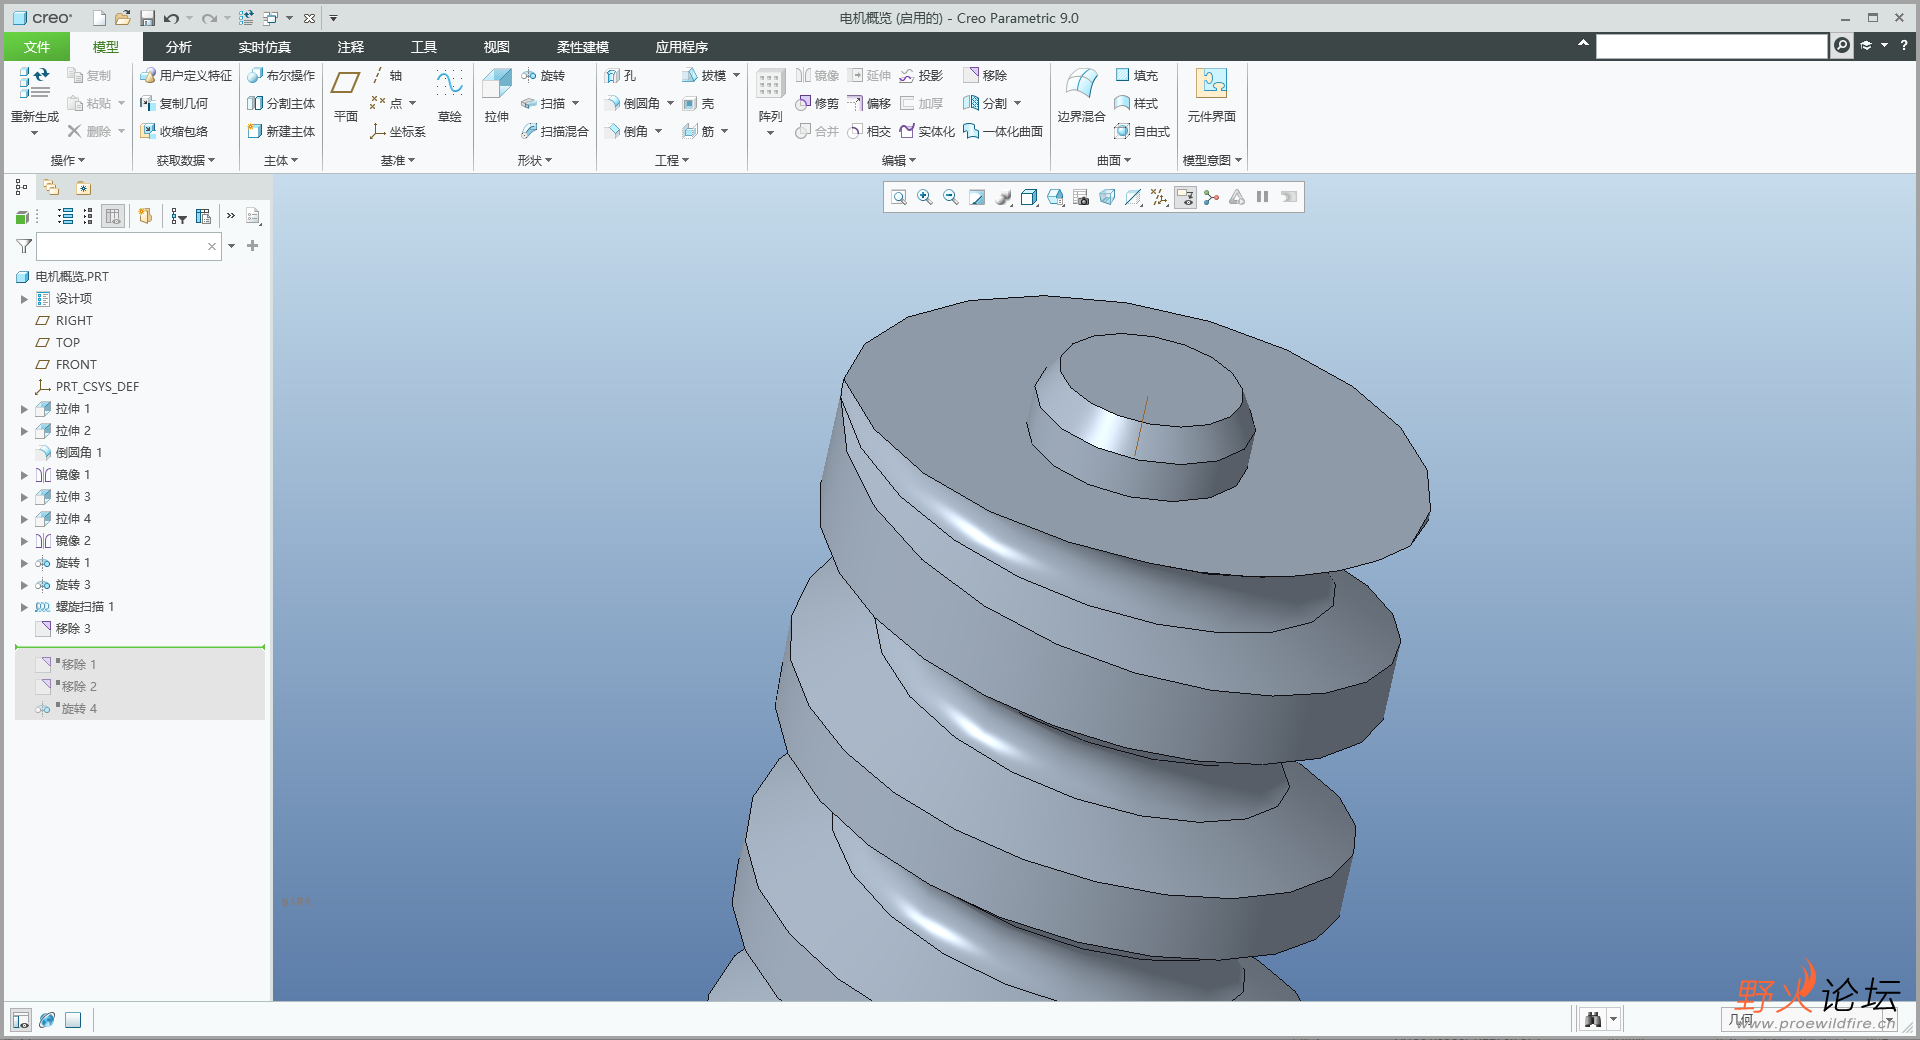
Task: Open the 文件 menu
Action: 37,47
